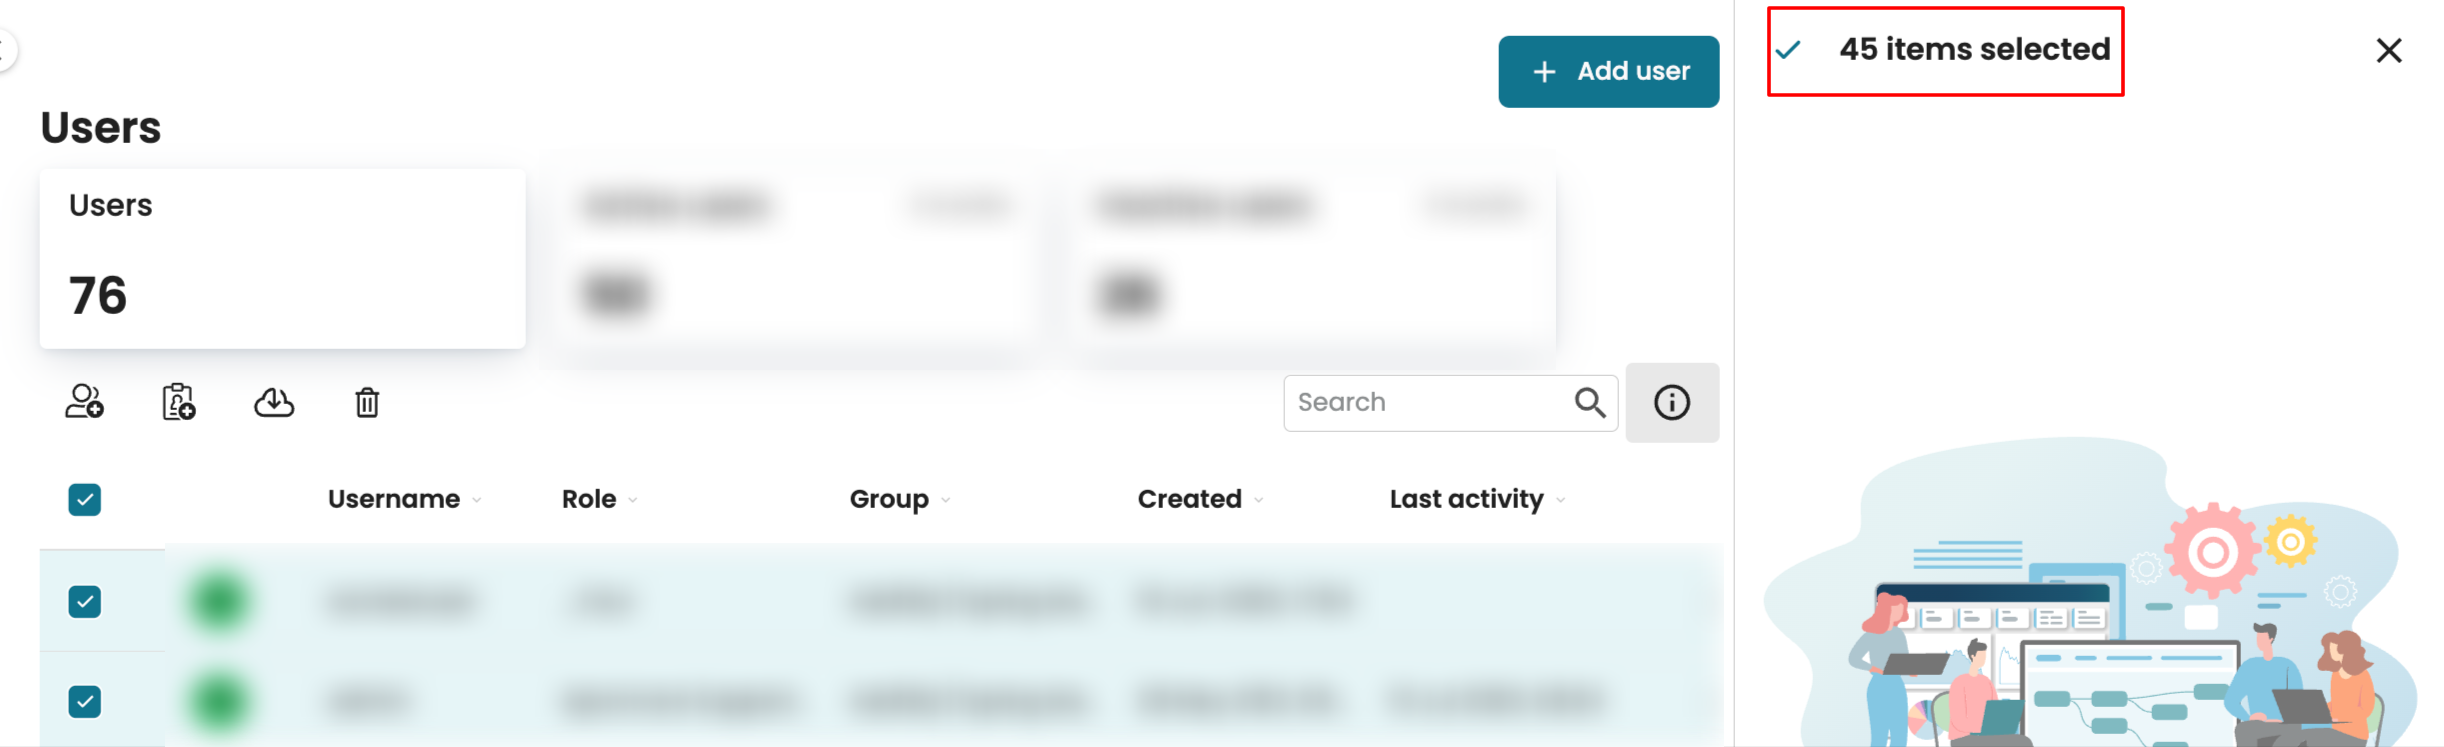Click the green status avatar in the first row
The width and height of the screenshot is (2444, 747).
pos(218,602)
